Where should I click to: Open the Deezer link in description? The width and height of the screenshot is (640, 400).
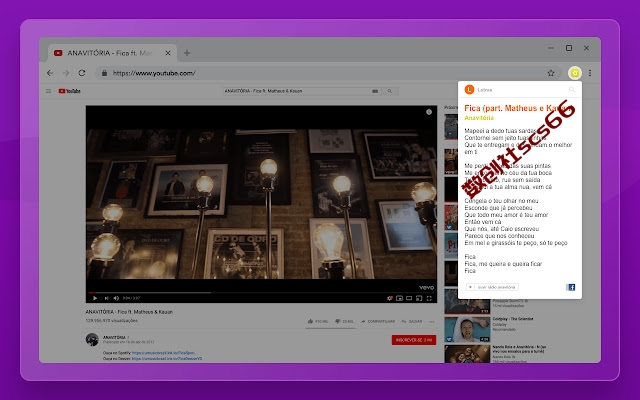tap(167, 358)
